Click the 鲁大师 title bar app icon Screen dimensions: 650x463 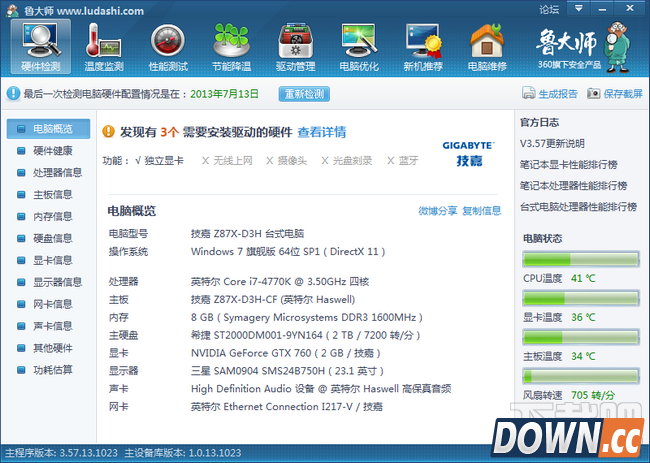tap(12, 10)
